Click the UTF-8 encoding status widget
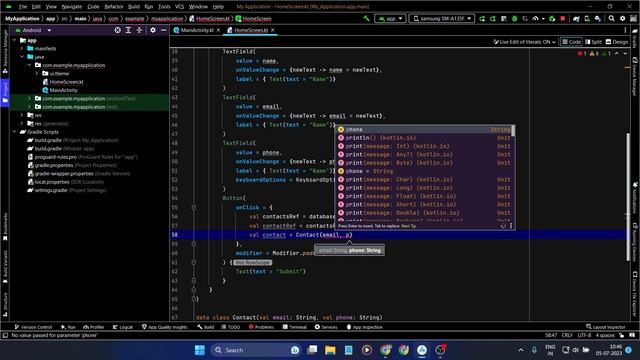Screen dimensions: 640x360 [x=584, y=335]
